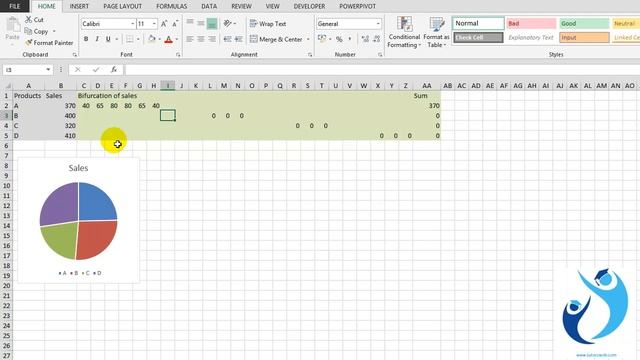Expand the Underline style dropdown arrow
Image resolution: width=640 pixels, height=360 pixels.
click(117, 39)
